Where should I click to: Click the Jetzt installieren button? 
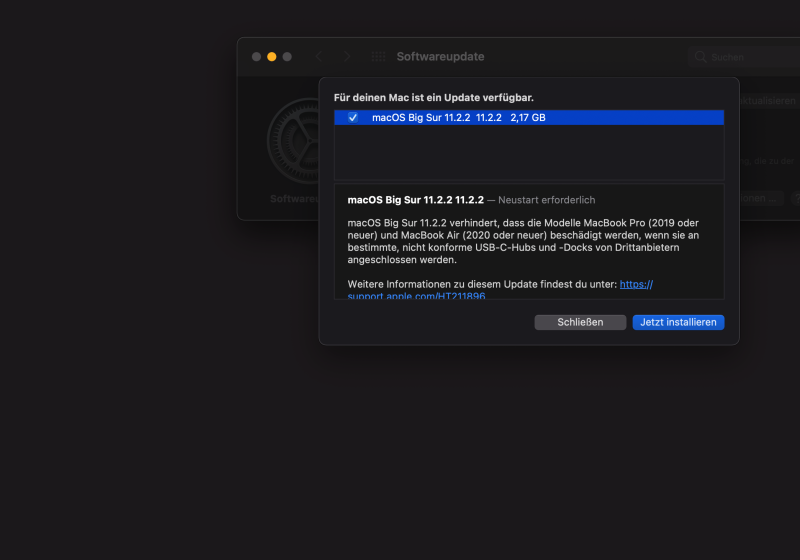point(678,322)
